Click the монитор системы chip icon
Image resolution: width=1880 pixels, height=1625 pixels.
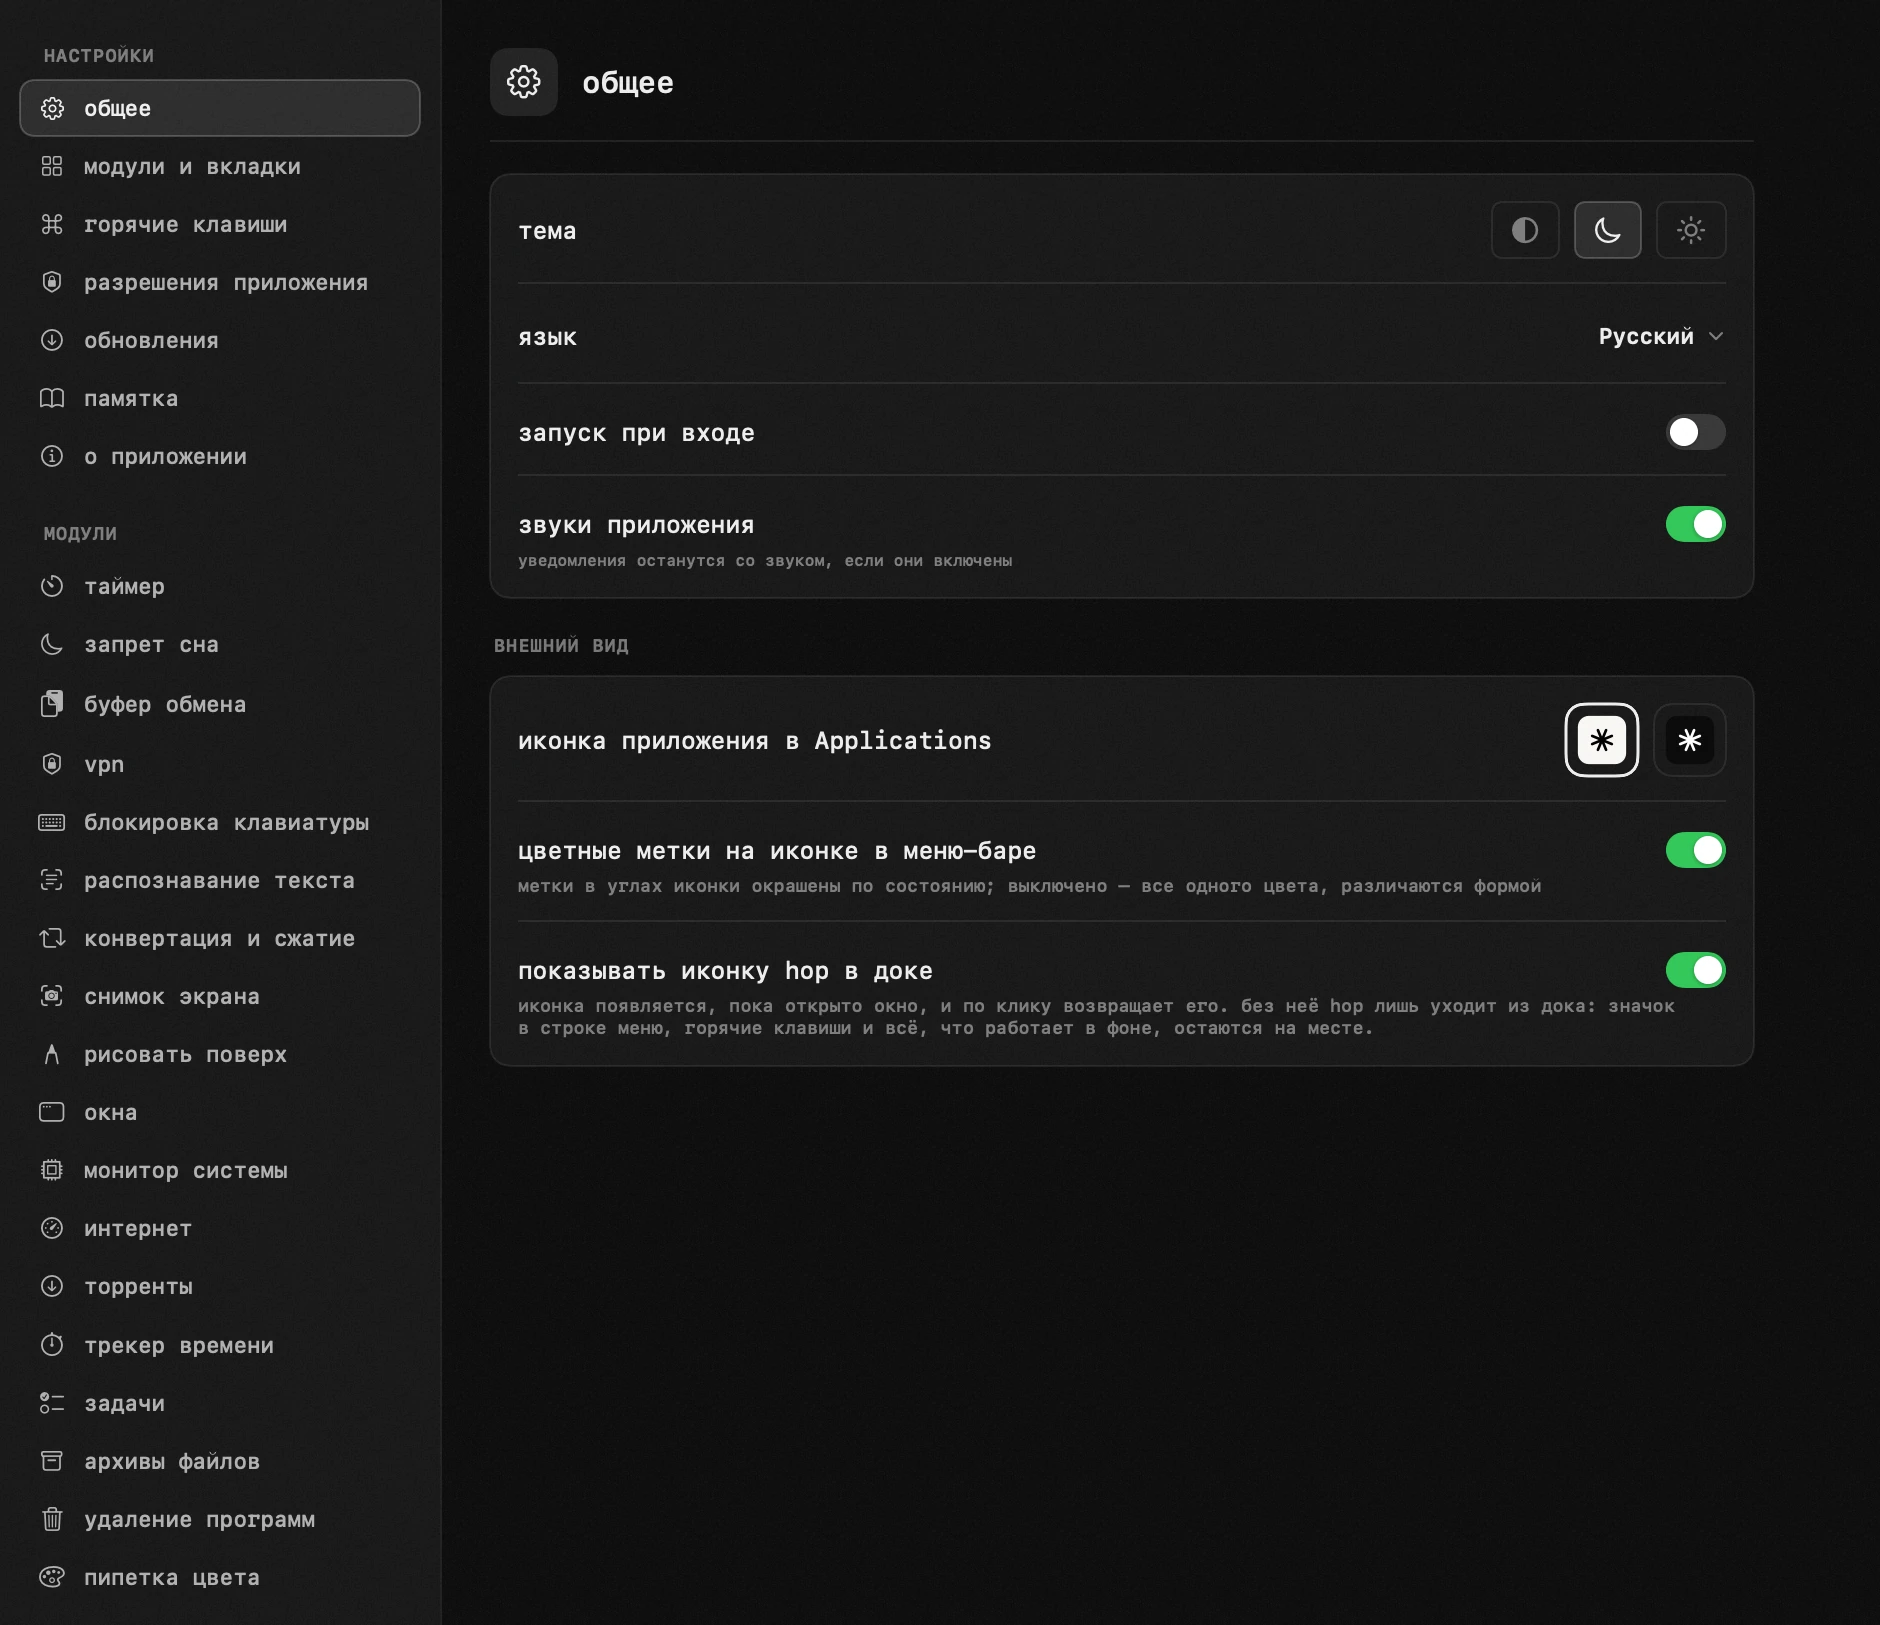click(x=52, y=1170)
